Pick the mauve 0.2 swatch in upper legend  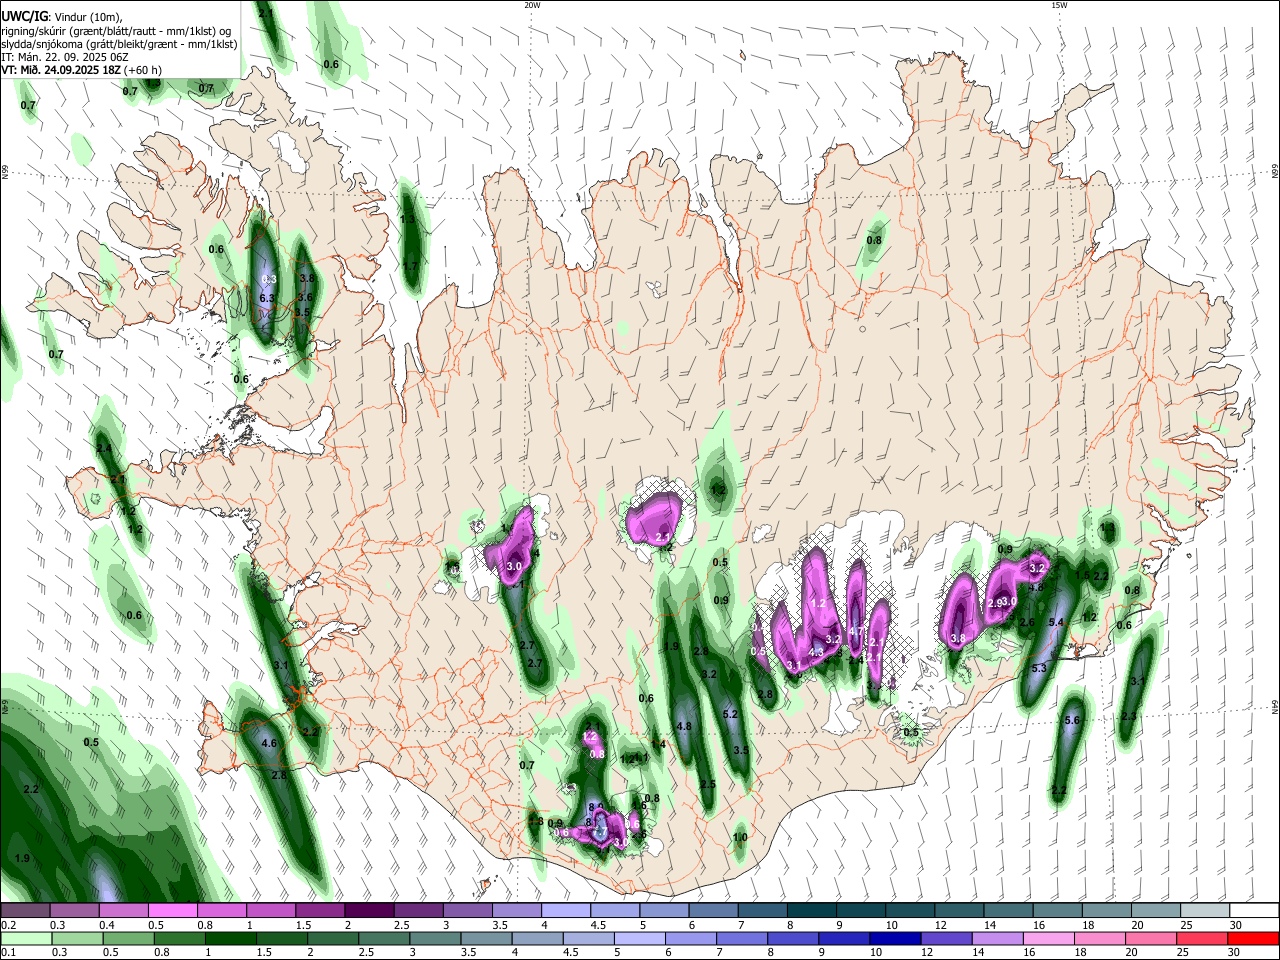pos(25,910)
